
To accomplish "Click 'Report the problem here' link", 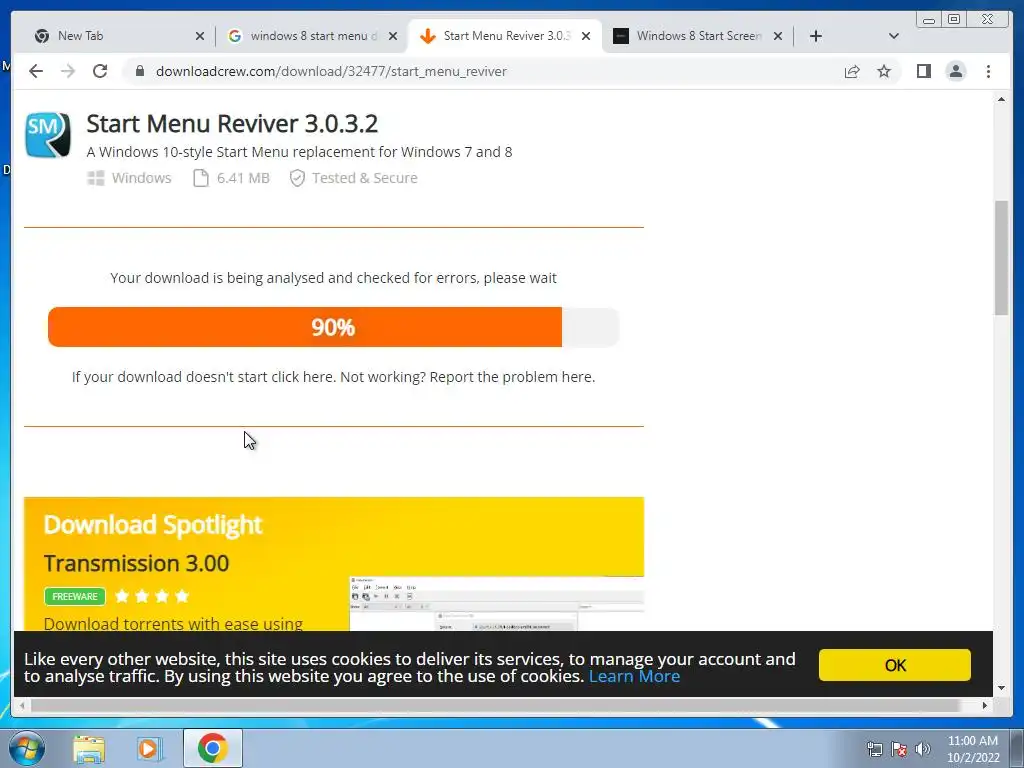I will coord(512,377).
